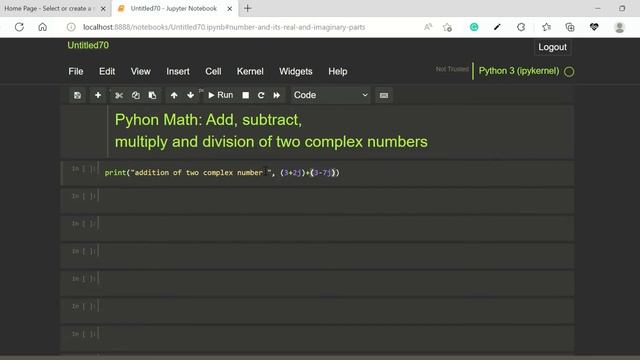Click into the print addition code cell
Screen dimensions: 640x360
pos(337,173)
